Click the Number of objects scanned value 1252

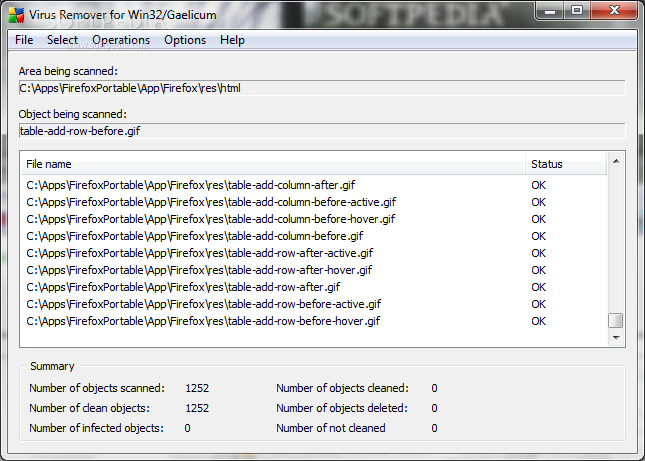pyautogui.click(x=197, y=388)
